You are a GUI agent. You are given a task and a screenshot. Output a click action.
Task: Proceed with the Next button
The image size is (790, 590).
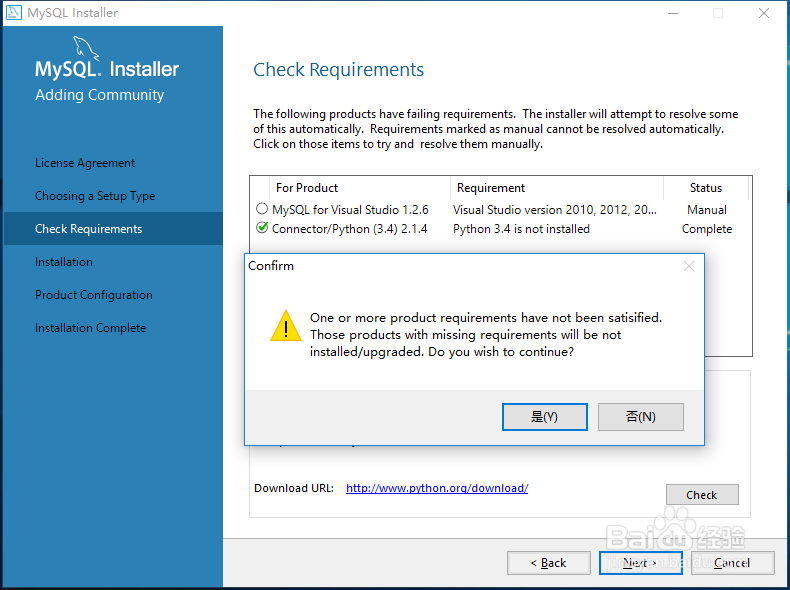click(640, 563)
